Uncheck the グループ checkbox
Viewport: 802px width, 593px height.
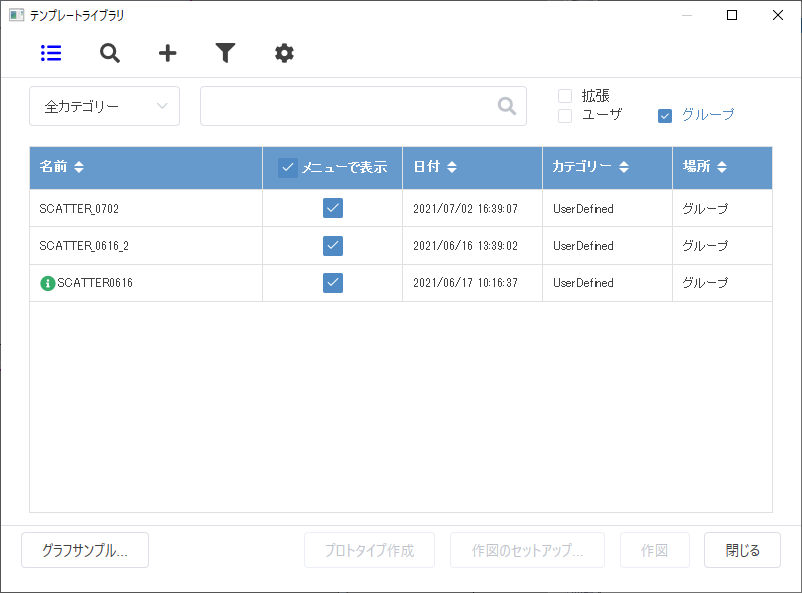664,116
